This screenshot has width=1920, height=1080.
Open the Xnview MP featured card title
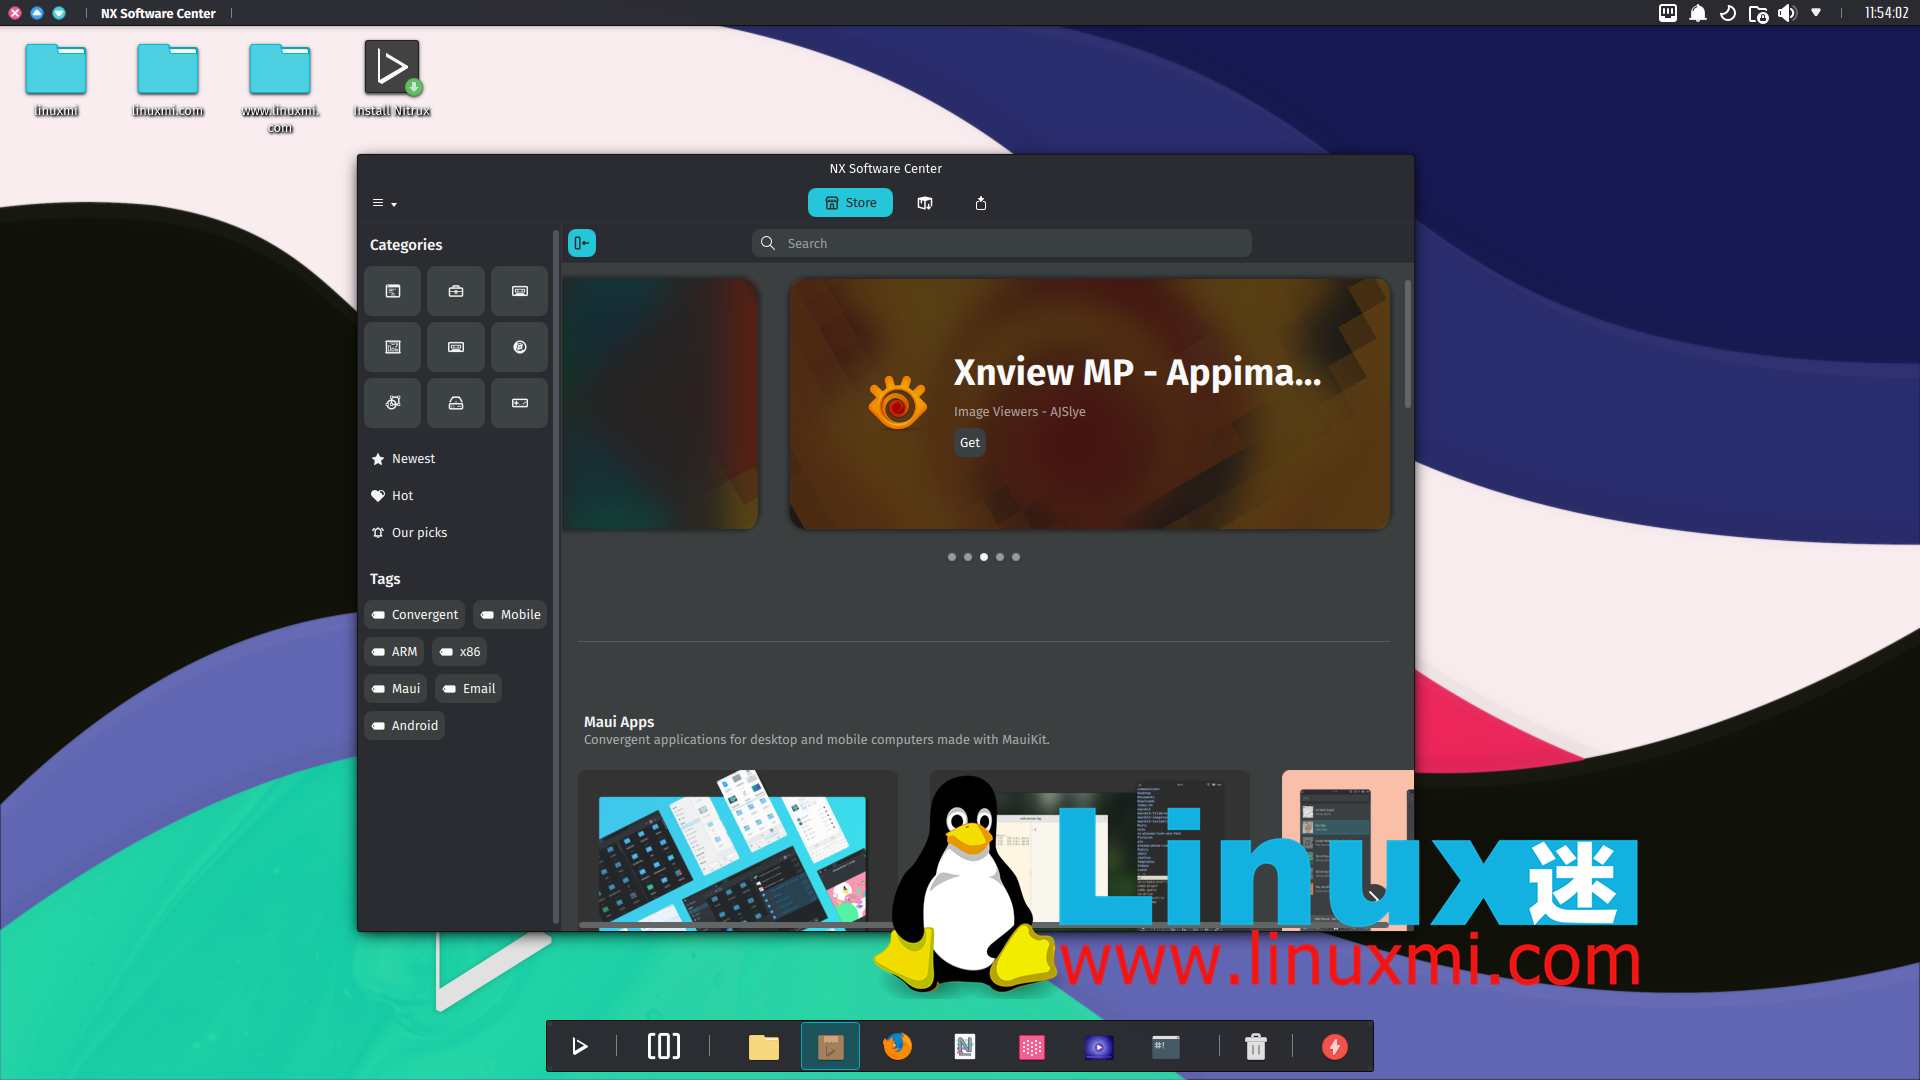(x=1137, y=372)
